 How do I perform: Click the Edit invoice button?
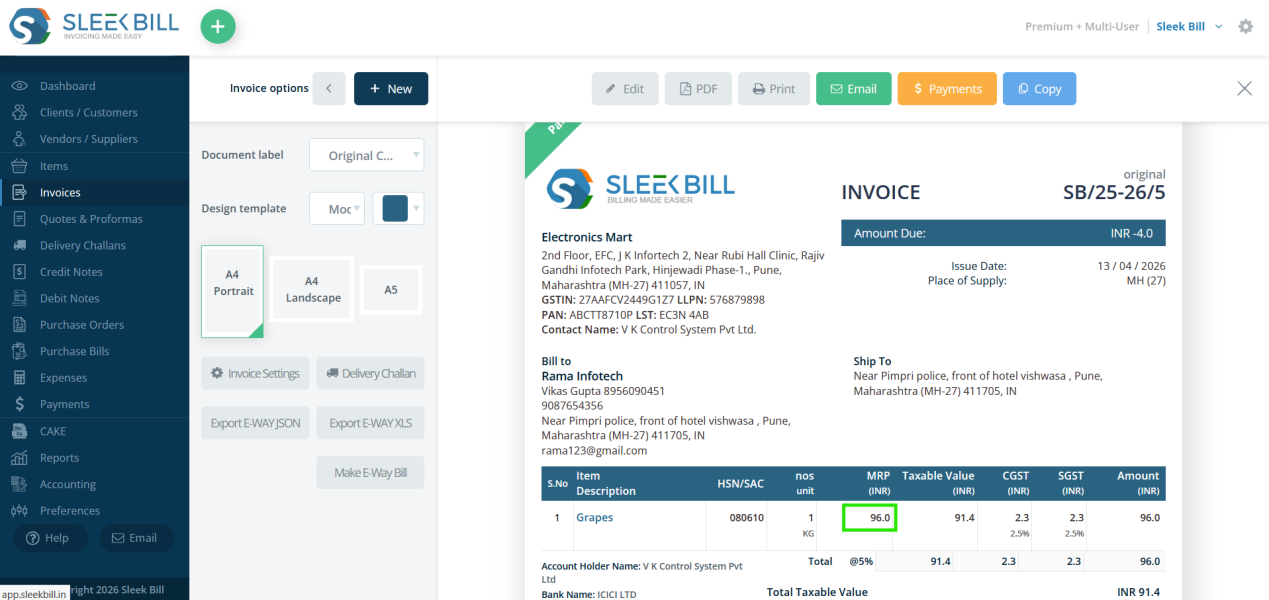(x=625, y=89)
